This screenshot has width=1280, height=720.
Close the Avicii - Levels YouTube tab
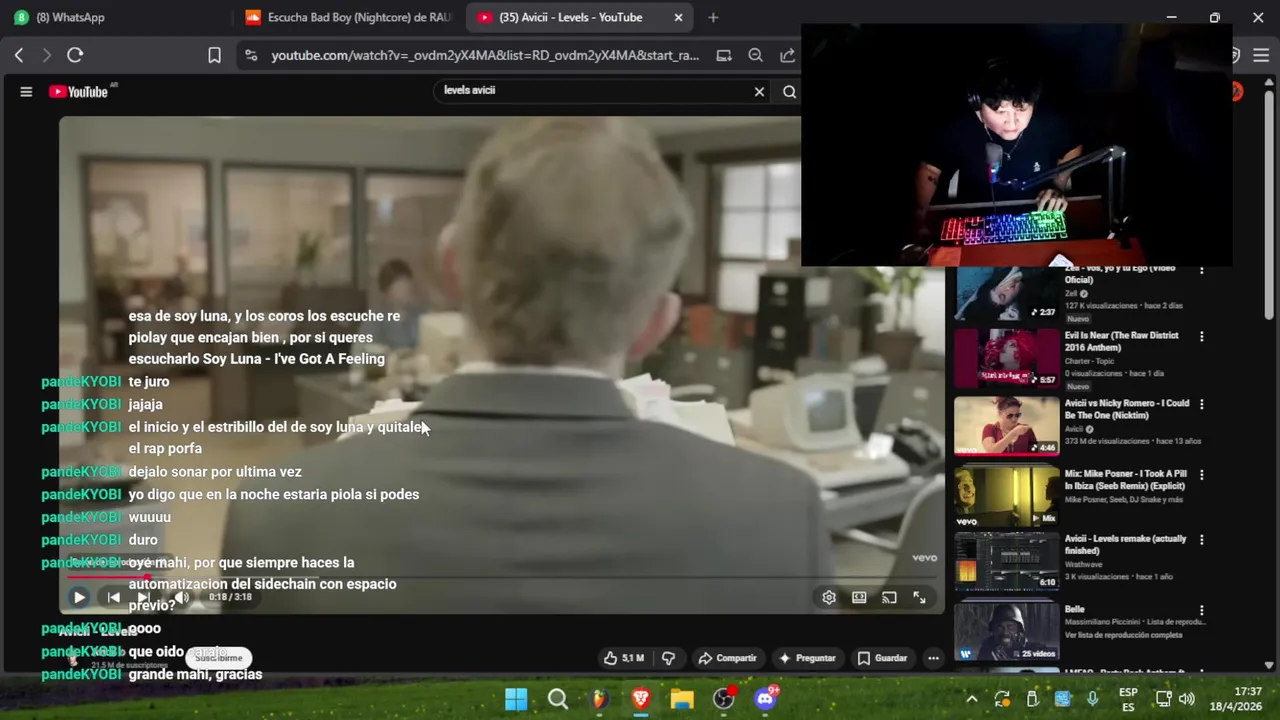pyautogui.click(x=678, y=17)
